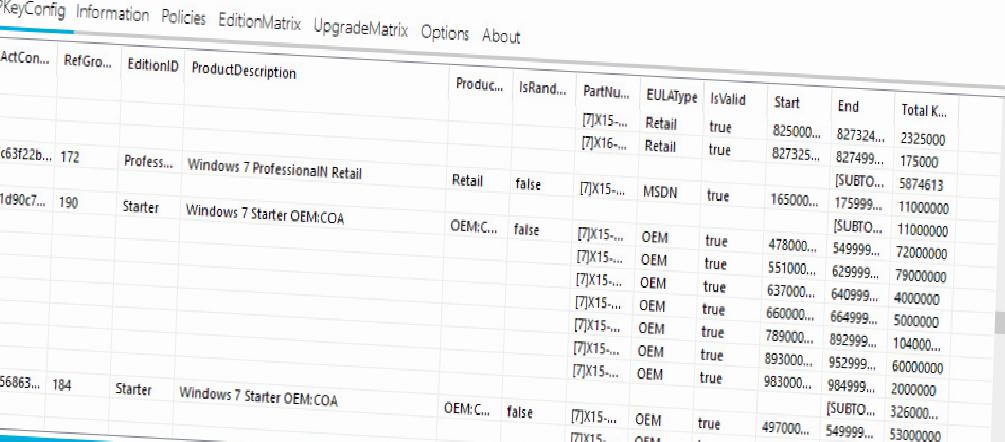Open the About tab
This screenshot has height=442, width=1005.
pyautogui.click(x=501, y=37)
